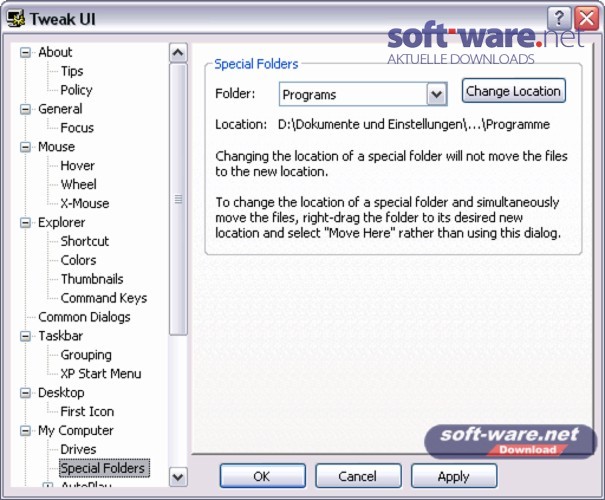Select Tips in the tree
The image size is (605, 500).
[72, 71]
